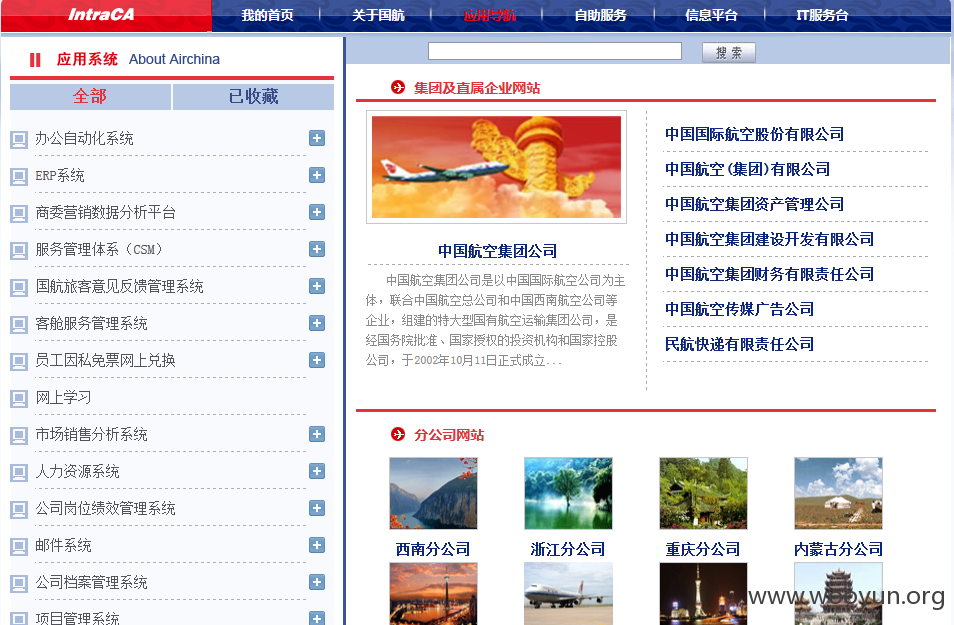The width and height of the screenshot is (954, 625).
Task: Open 客舱服务管理系统 in the system list
Action: [x=91, y=323]
